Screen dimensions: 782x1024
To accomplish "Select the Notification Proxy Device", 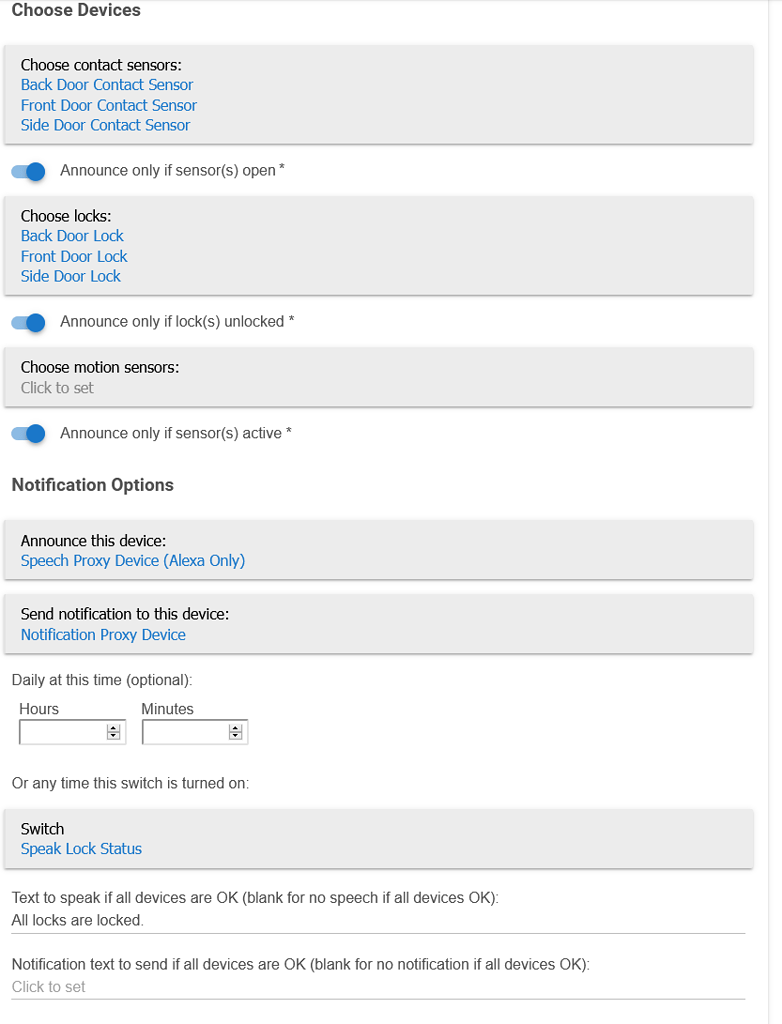I will coord(103,635).
